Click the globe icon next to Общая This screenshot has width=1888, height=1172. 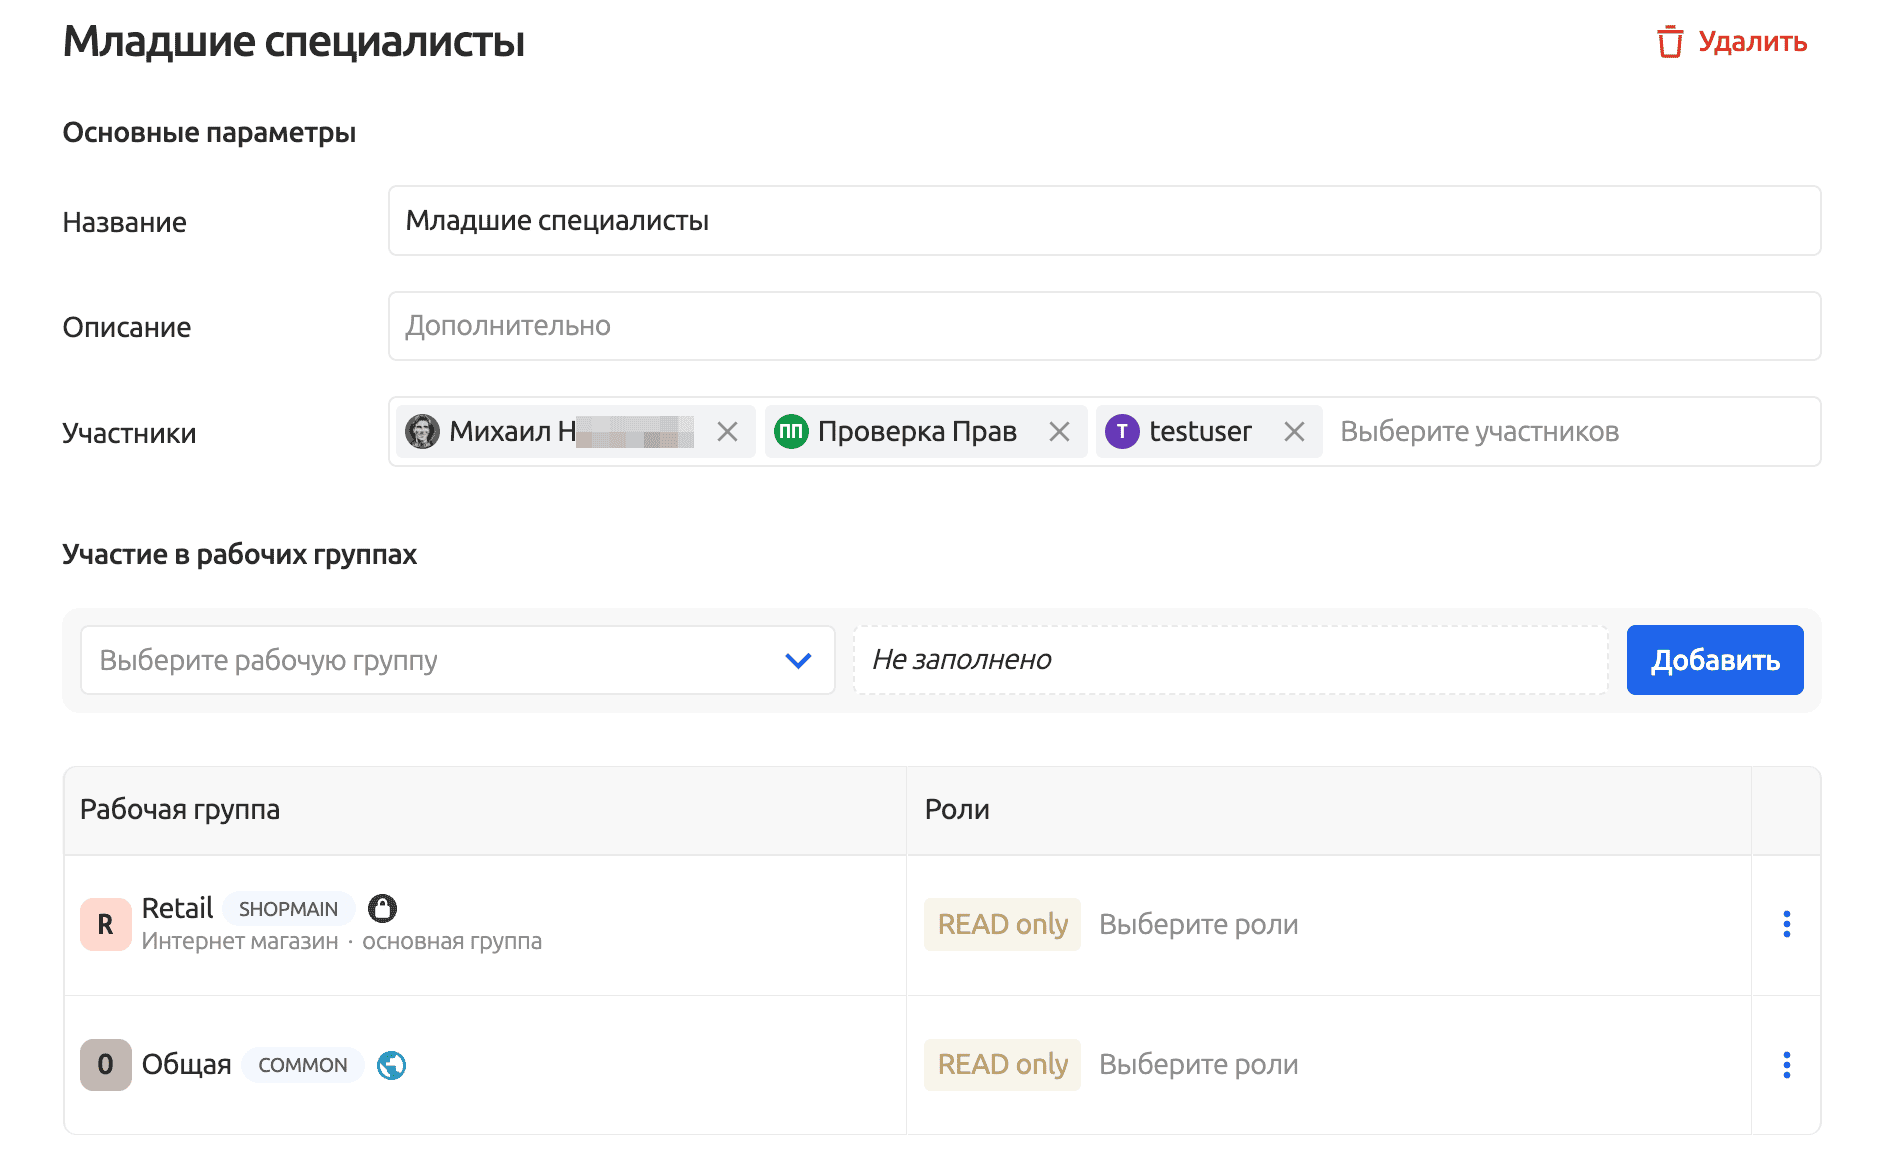(x=391, y=1066)
